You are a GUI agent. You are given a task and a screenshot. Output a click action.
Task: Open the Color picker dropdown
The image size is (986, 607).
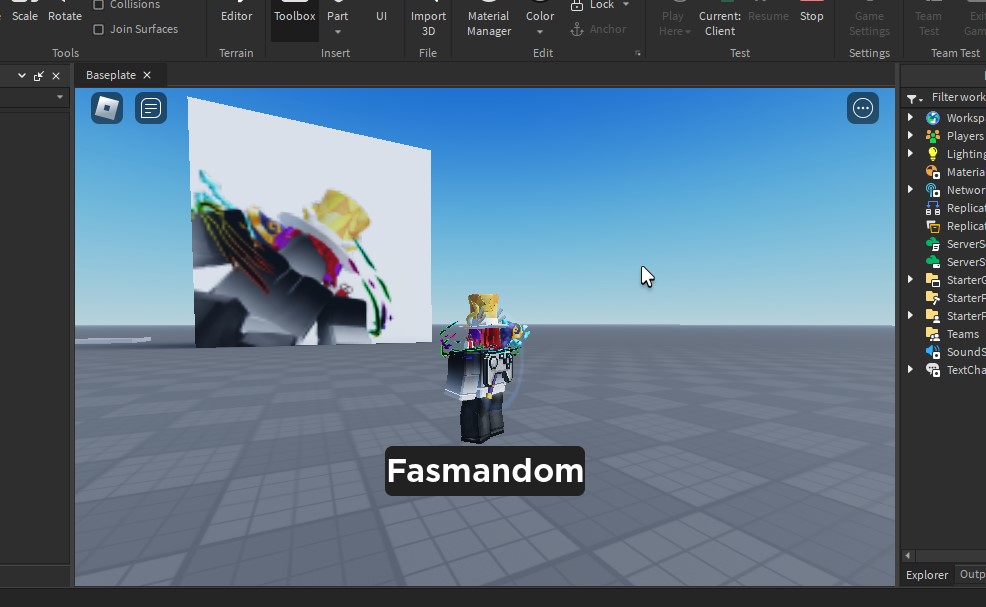(539, 31)
